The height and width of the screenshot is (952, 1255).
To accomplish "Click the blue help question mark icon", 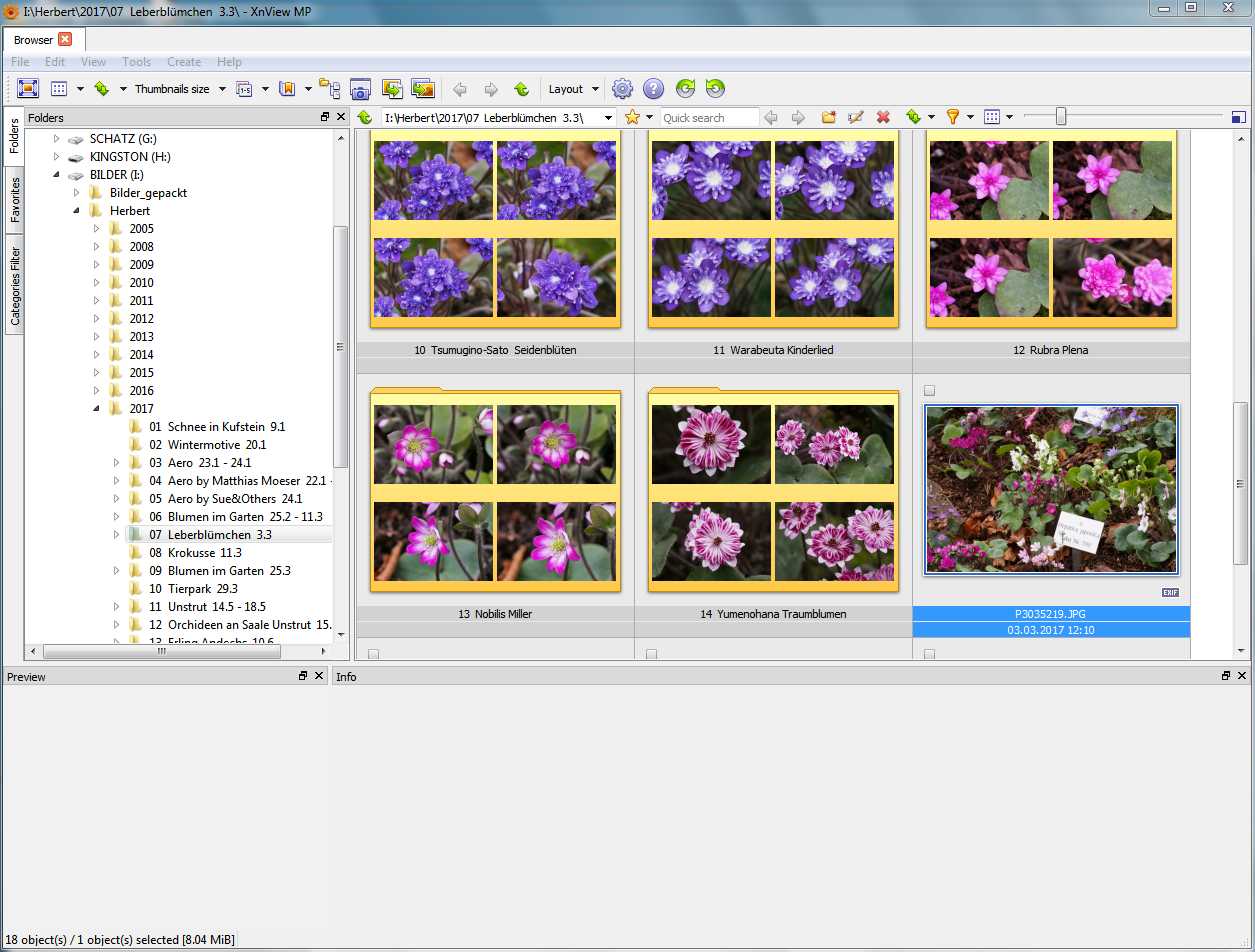I will click(653, 89).
